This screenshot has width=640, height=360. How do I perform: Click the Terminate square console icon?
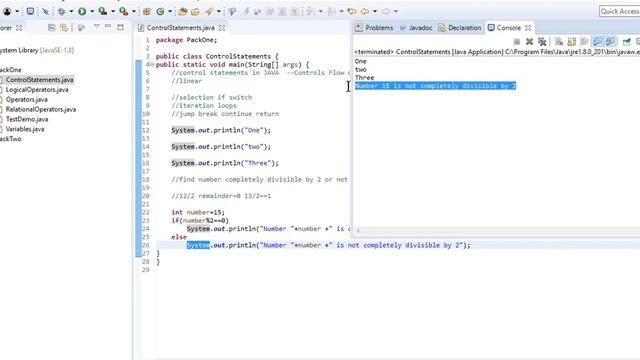pos(517,41)
